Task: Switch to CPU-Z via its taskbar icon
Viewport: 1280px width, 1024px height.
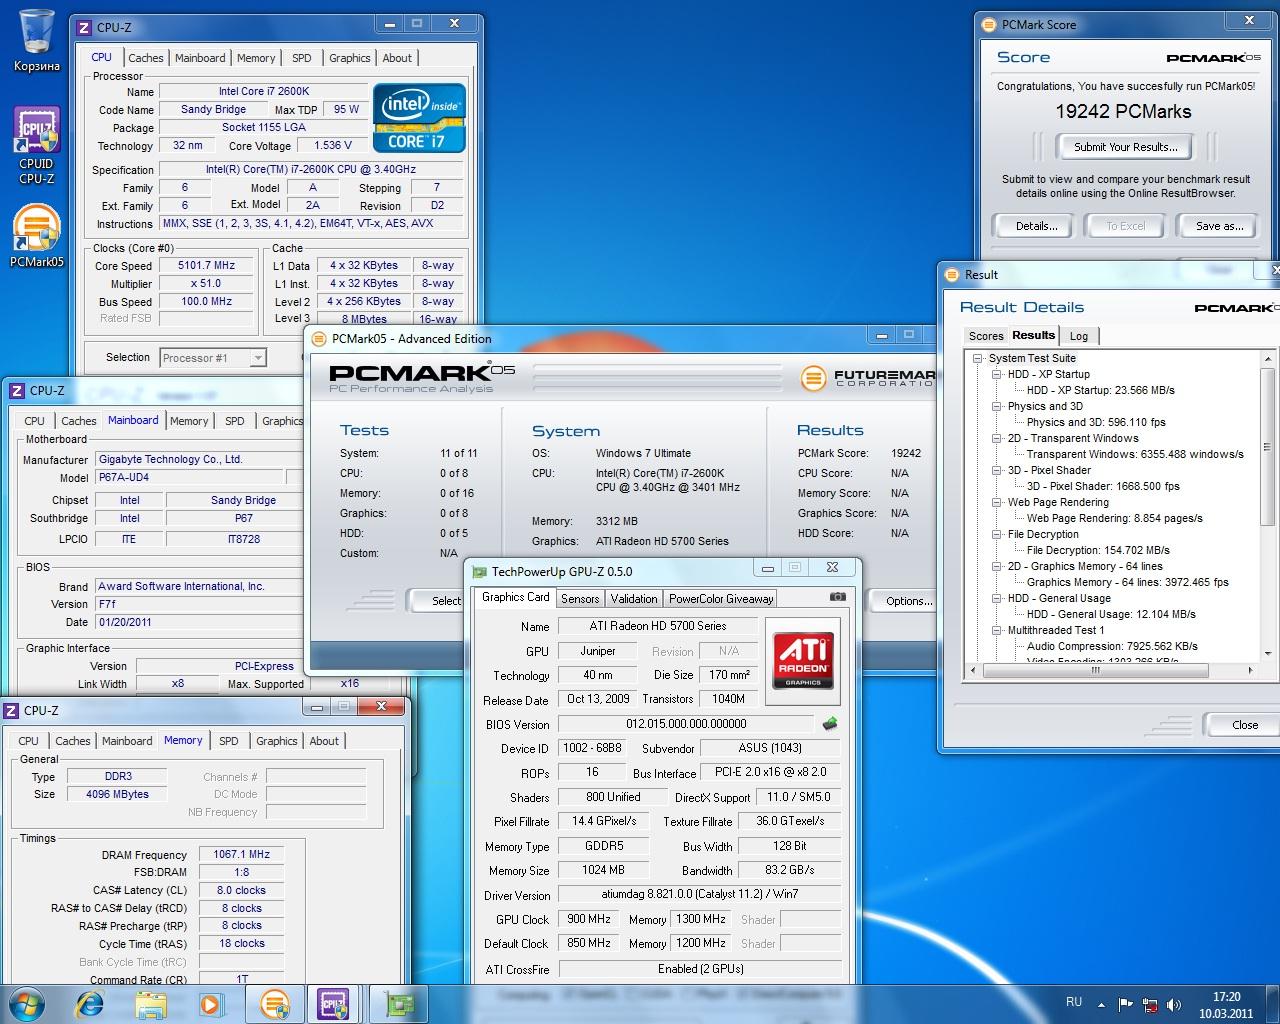Action: pos(334,1003)
